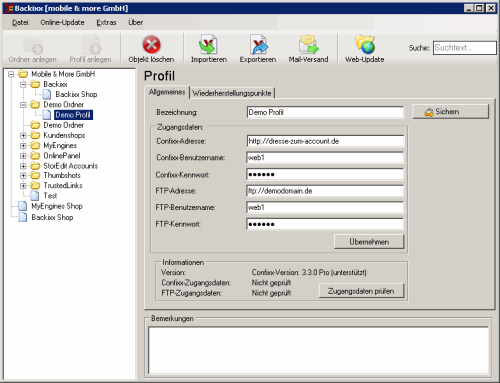This screenshot has height=383, width=500.
Task: Click the Test profile document icon
Action: [x=35, y=196]
